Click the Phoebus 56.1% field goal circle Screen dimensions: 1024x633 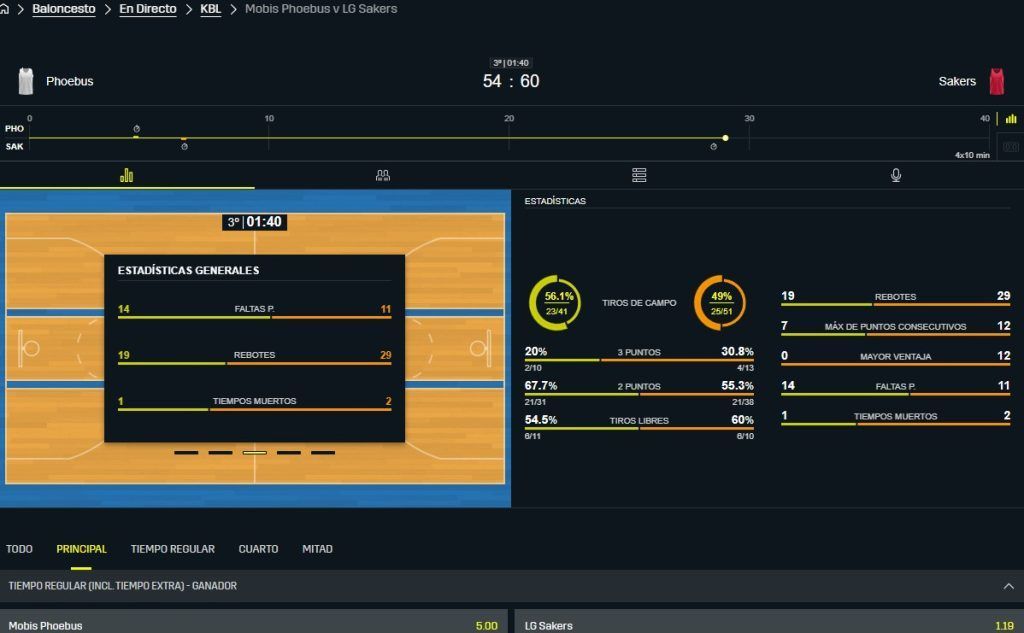pos(555,302)
